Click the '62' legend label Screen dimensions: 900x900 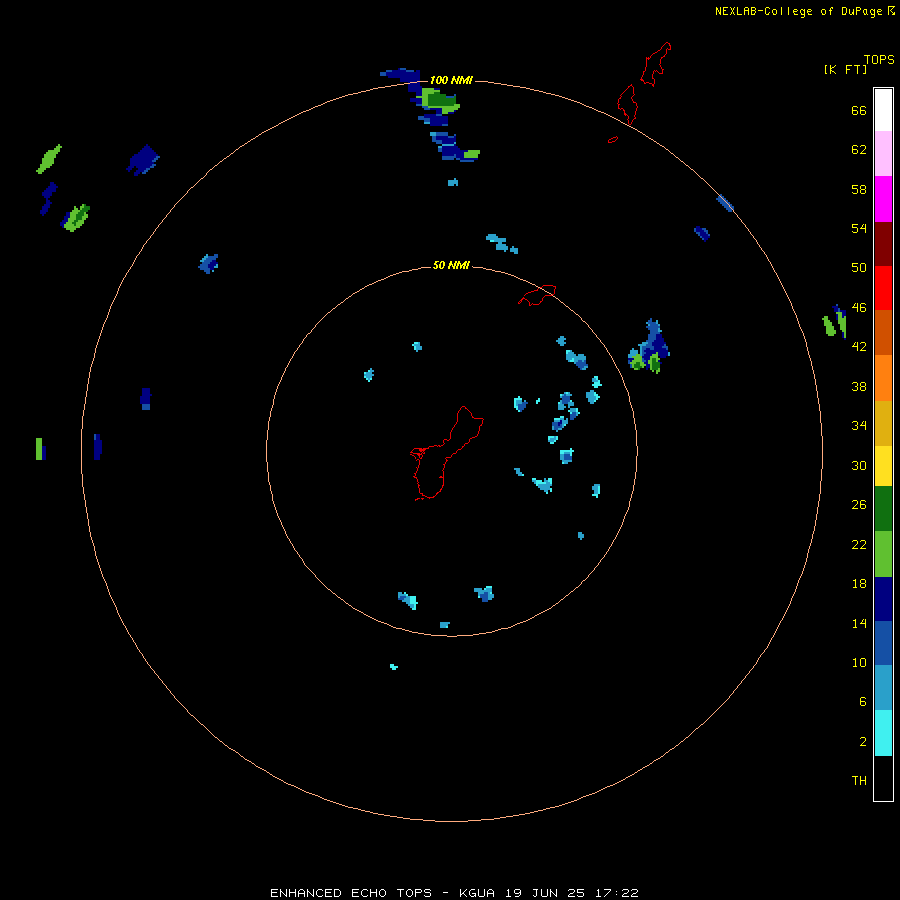[x=859, y=150]
